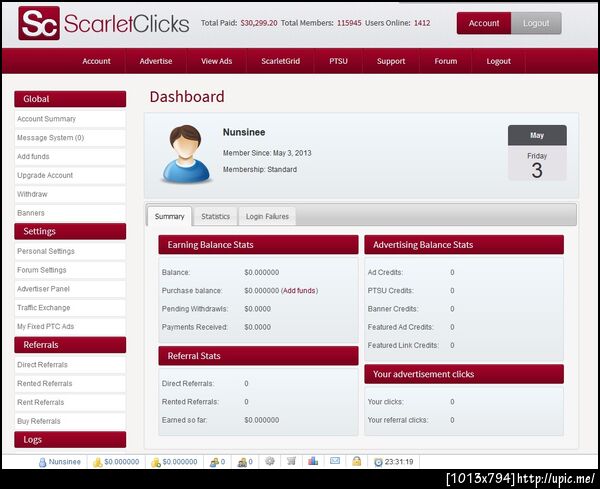Click Users Online value 1412

point(422,23)
